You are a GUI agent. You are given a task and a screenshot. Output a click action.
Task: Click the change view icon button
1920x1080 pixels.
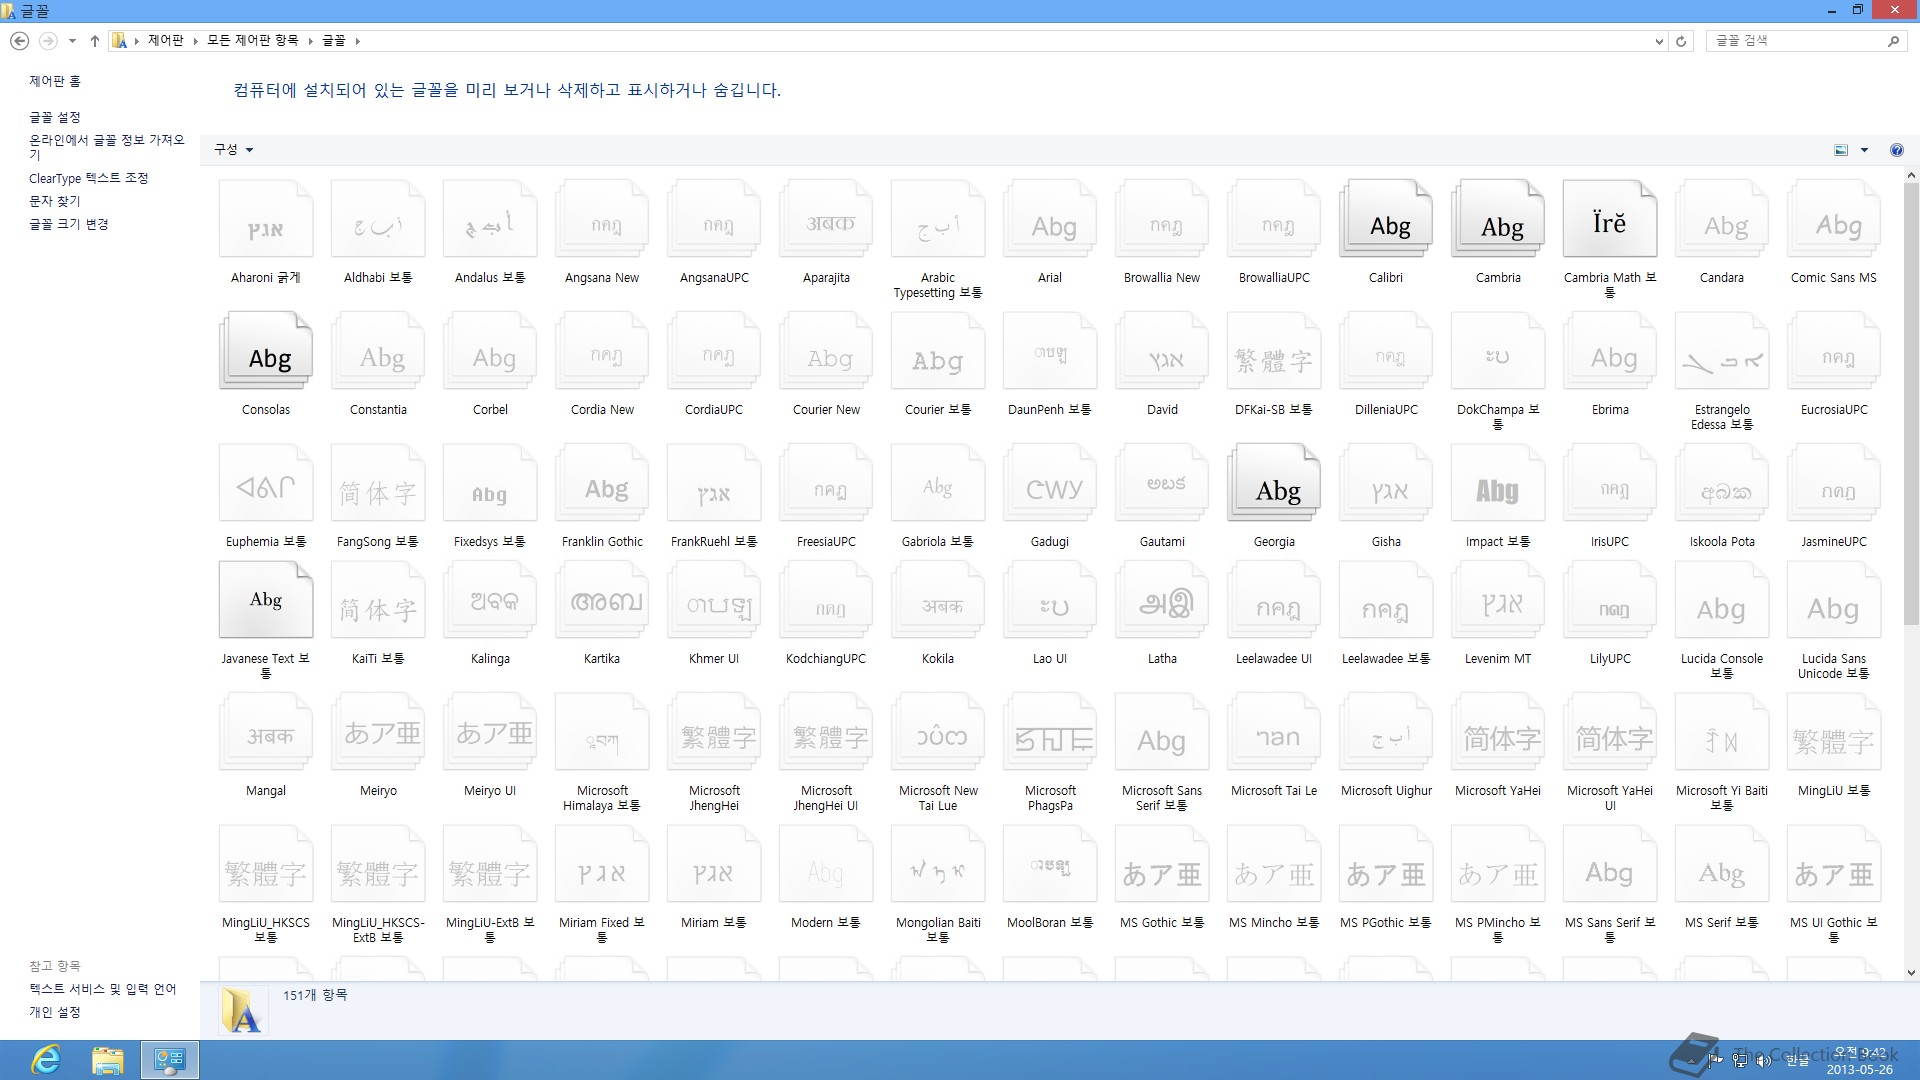[x=1841, y=150]
